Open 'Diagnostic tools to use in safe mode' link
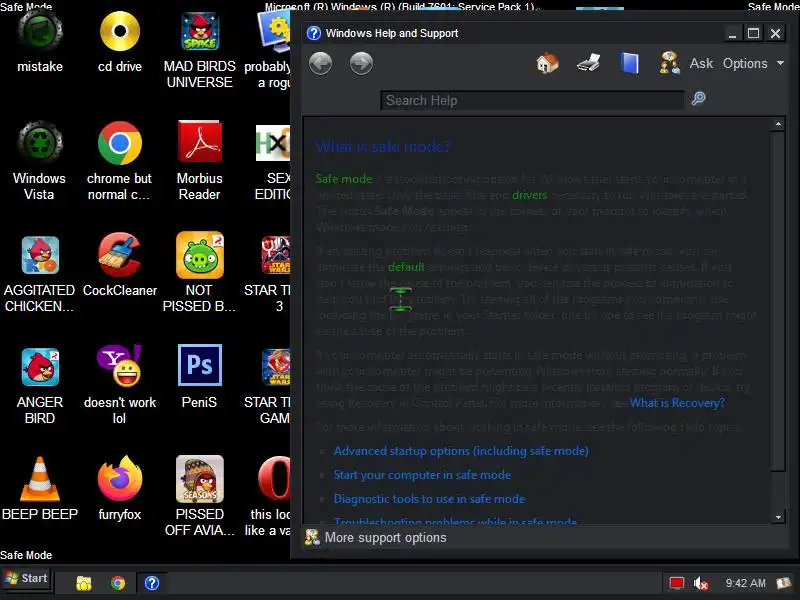The image size is (800, 600). [429, 499]
